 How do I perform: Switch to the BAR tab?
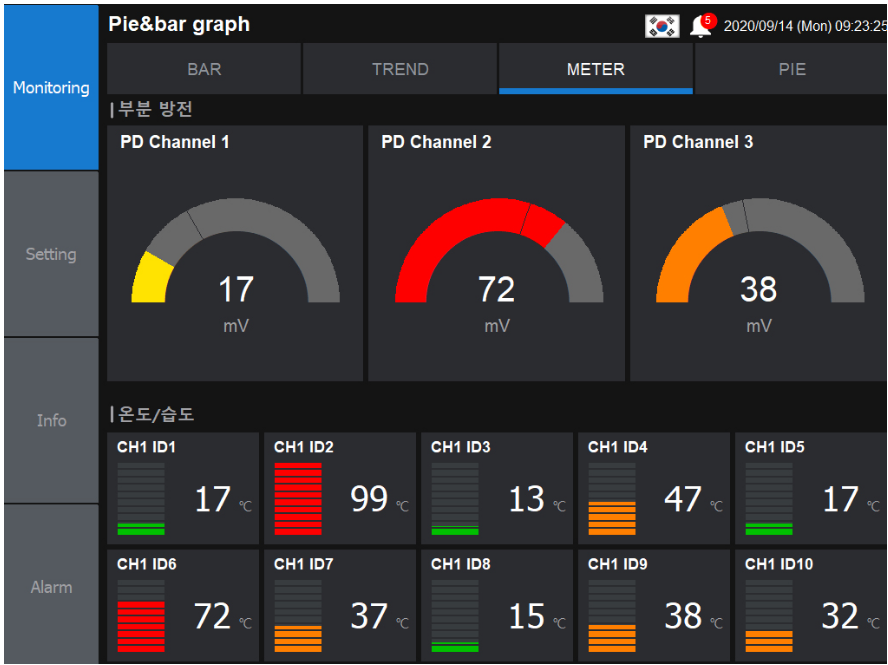tap(204, 69)
